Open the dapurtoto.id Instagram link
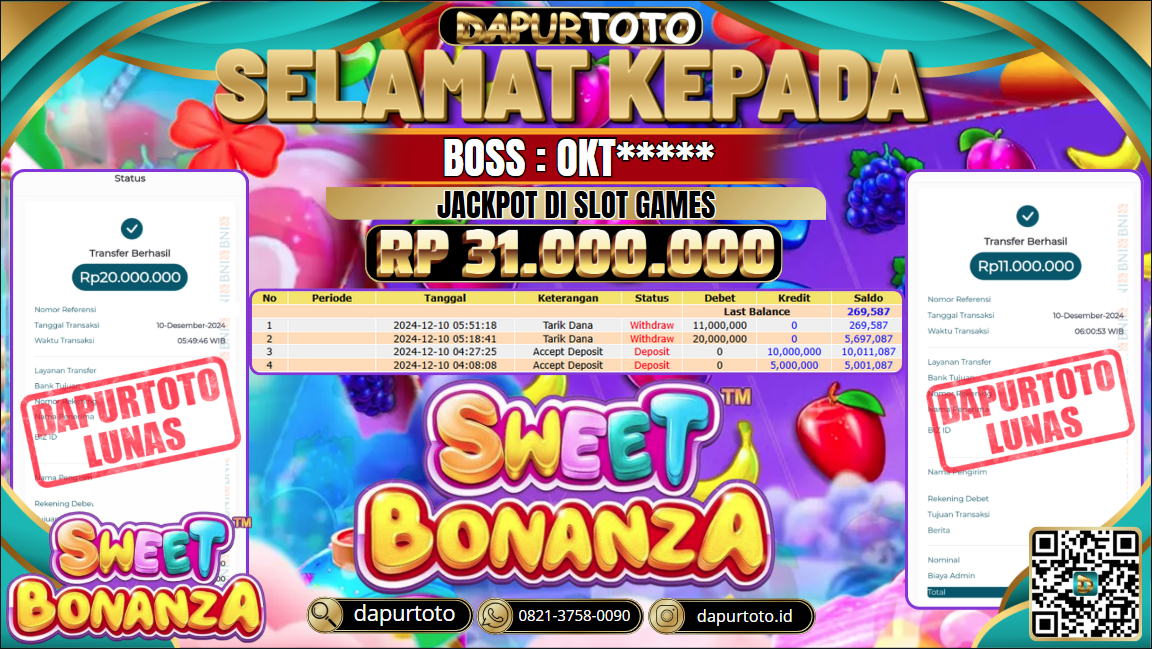 (x=744, y=616)
